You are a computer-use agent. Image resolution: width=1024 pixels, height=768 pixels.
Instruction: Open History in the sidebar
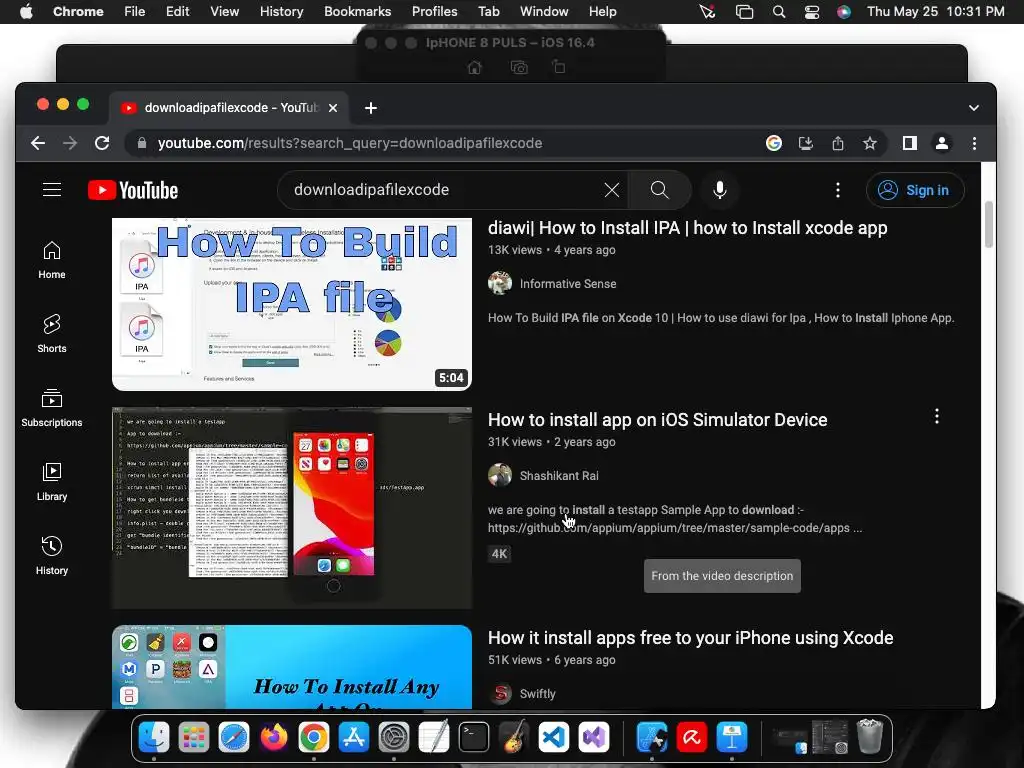52,556
